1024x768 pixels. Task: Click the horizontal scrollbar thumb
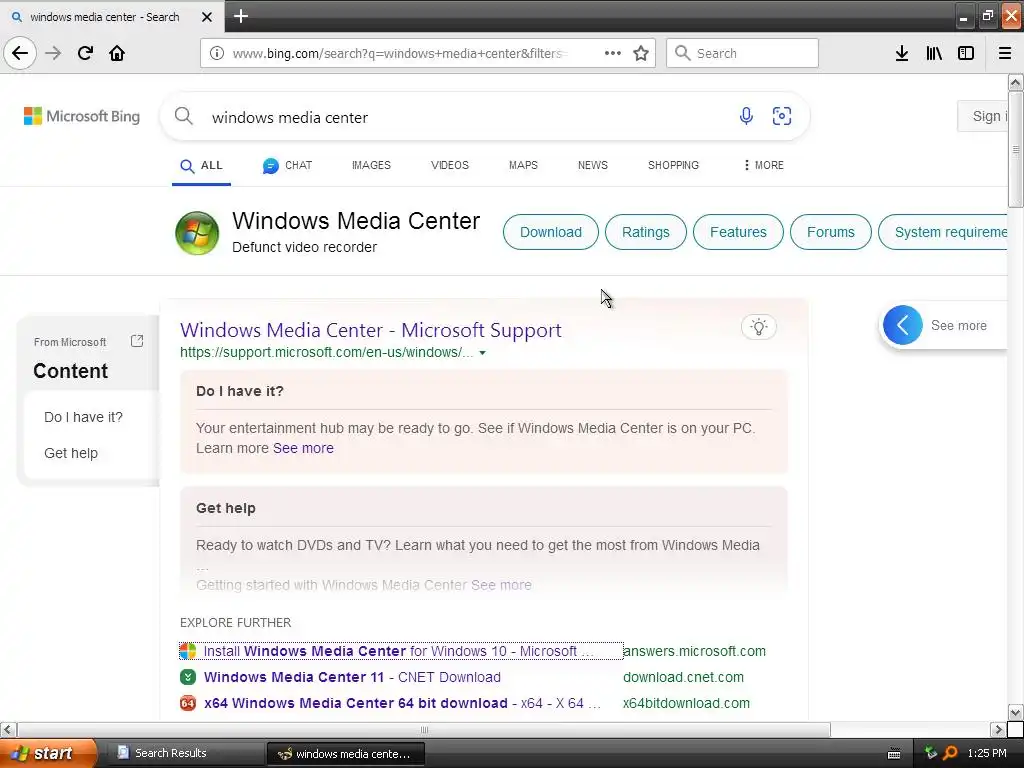(x=424, y=729)
